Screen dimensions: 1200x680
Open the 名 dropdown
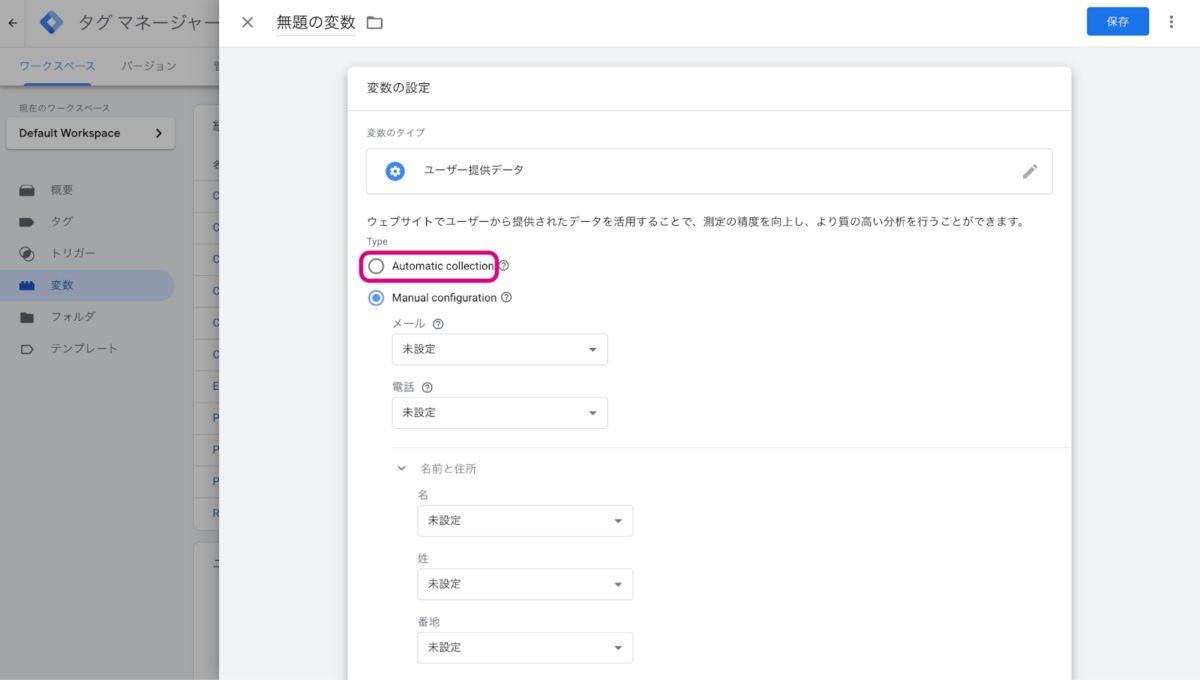[524, 521]
